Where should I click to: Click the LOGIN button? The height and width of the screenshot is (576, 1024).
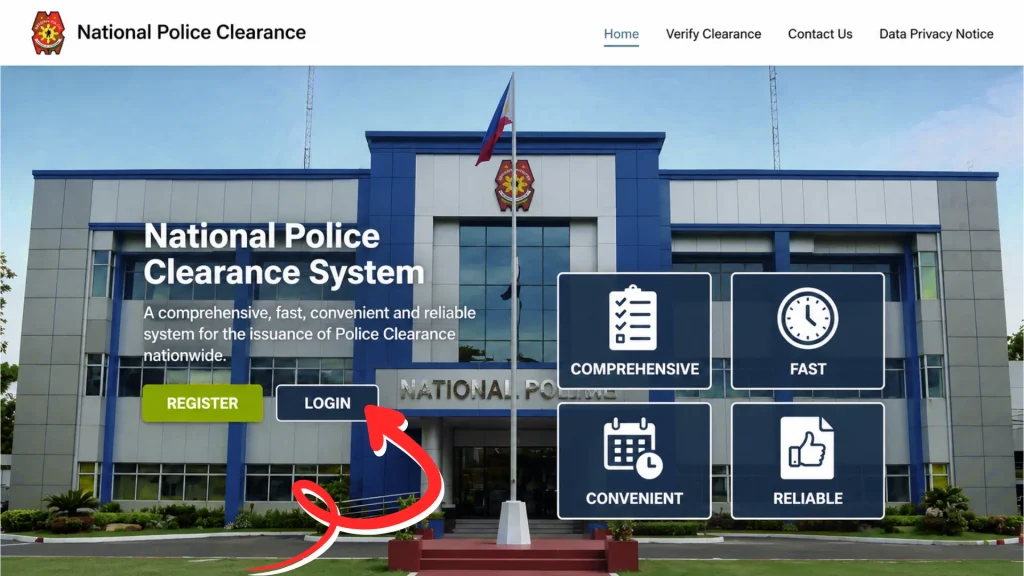[x=327, y=403]
